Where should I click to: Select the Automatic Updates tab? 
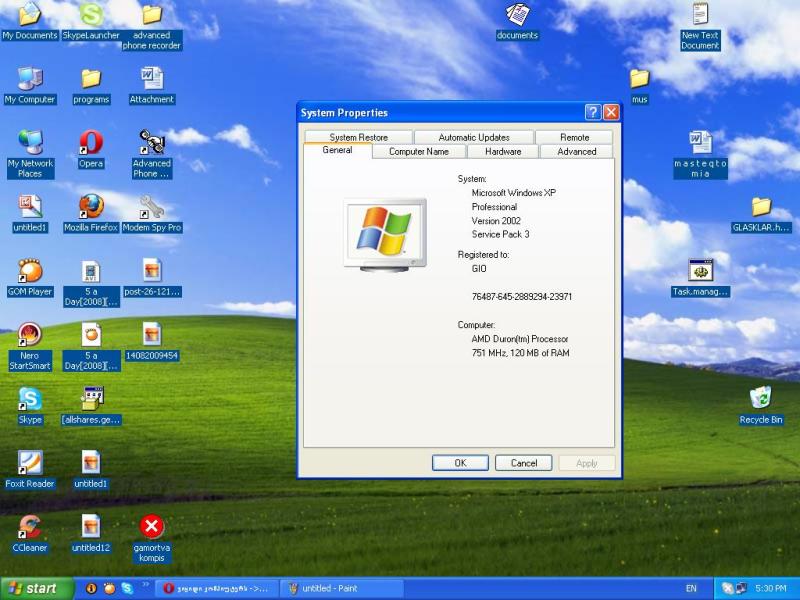click(x=473, y=137)
